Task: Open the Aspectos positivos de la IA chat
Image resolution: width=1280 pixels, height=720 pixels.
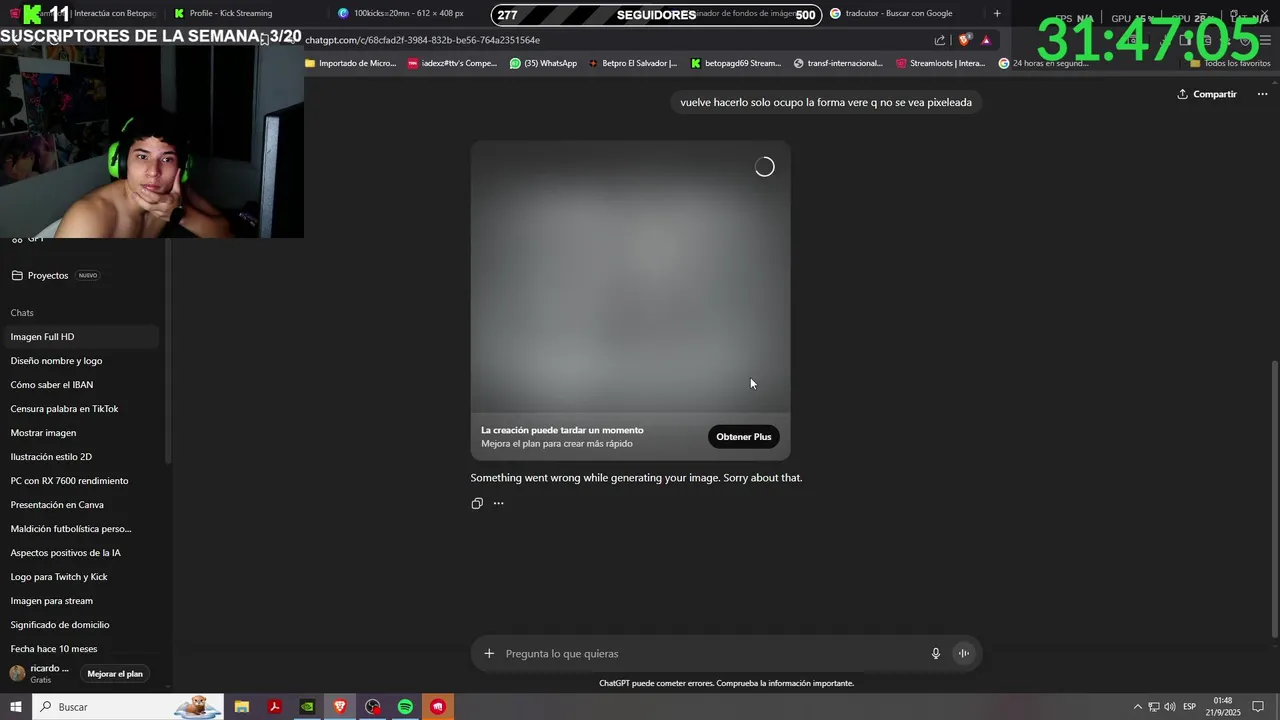Action: pos(81,553)
